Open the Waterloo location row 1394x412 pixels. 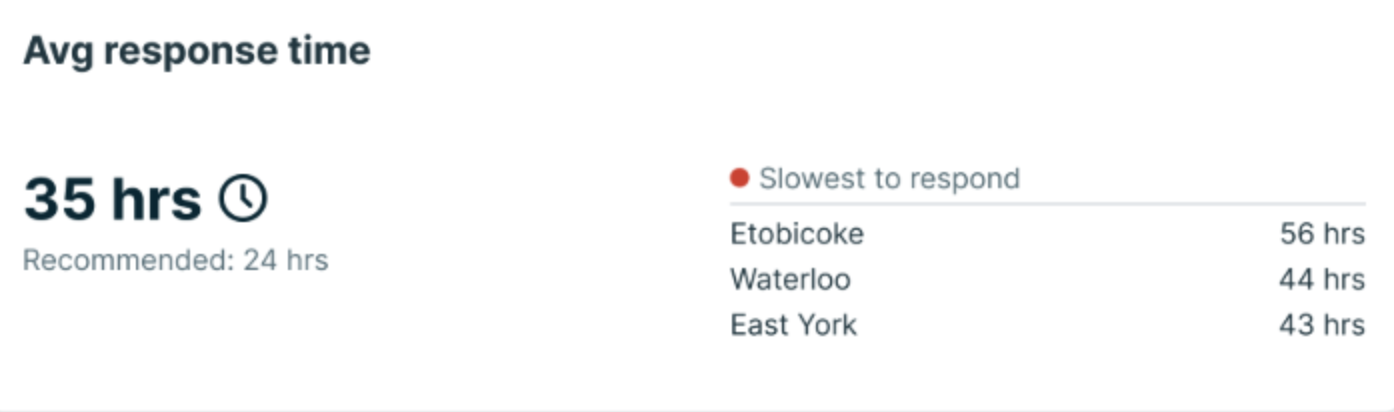(790, 279)
